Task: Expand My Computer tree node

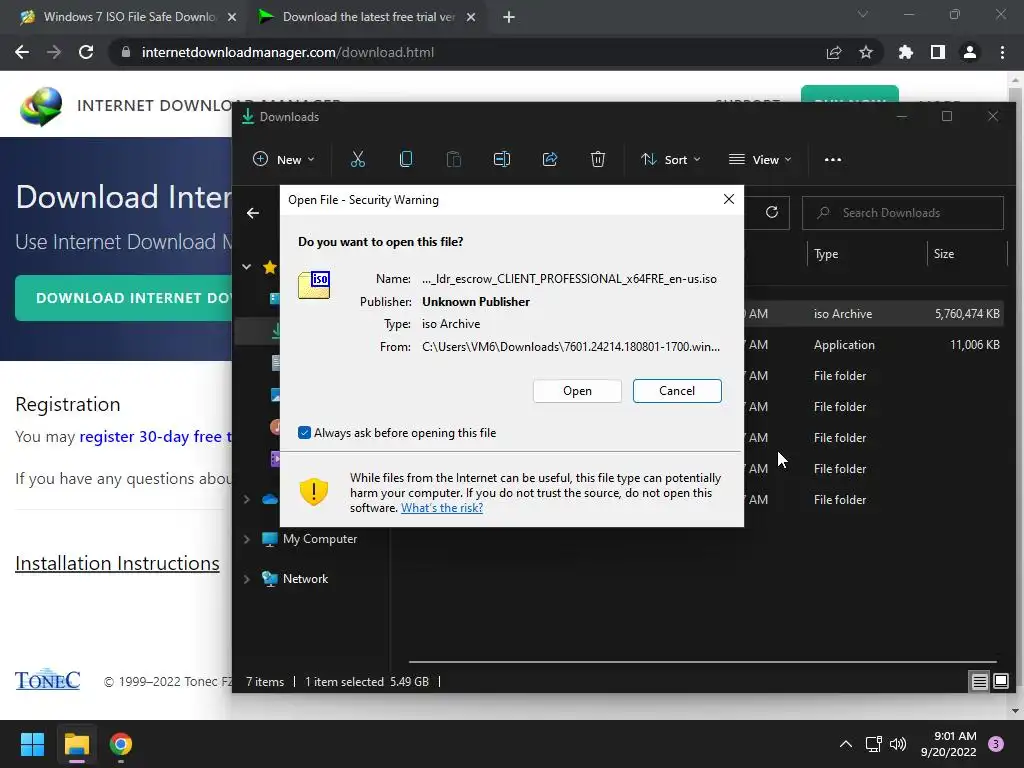Action: pos(247,539)
